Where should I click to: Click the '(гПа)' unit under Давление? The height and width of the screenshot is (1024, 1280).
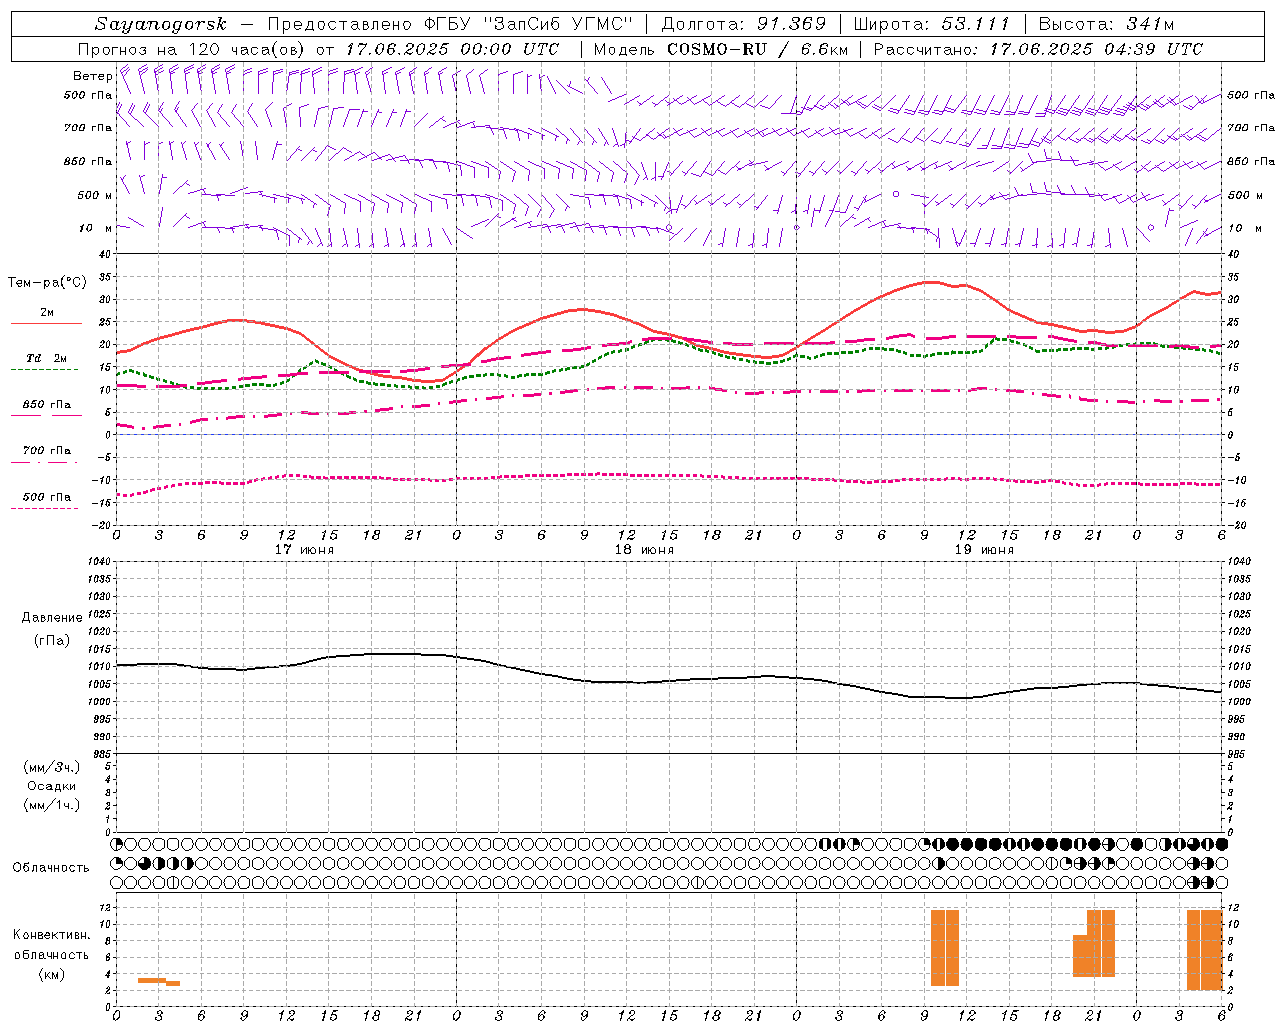tap(52, 641)
